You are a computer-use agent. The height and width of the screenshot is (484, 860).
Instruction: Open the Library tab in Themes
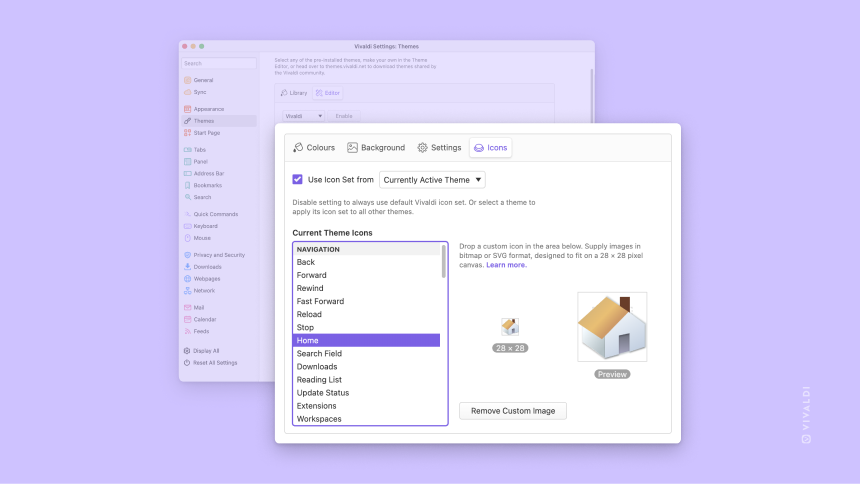294,93
